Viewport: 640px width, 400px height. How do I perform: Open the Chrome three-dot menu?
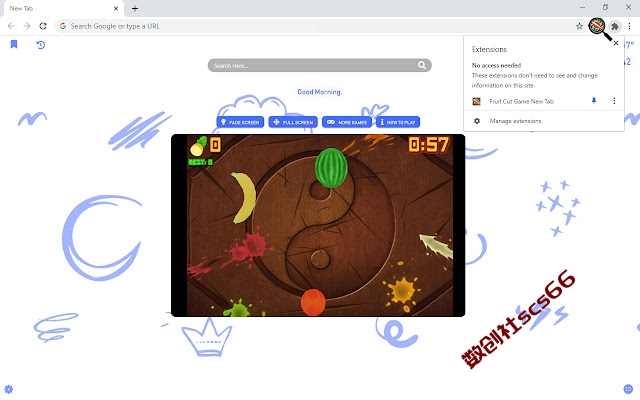[x=629, y=26]
